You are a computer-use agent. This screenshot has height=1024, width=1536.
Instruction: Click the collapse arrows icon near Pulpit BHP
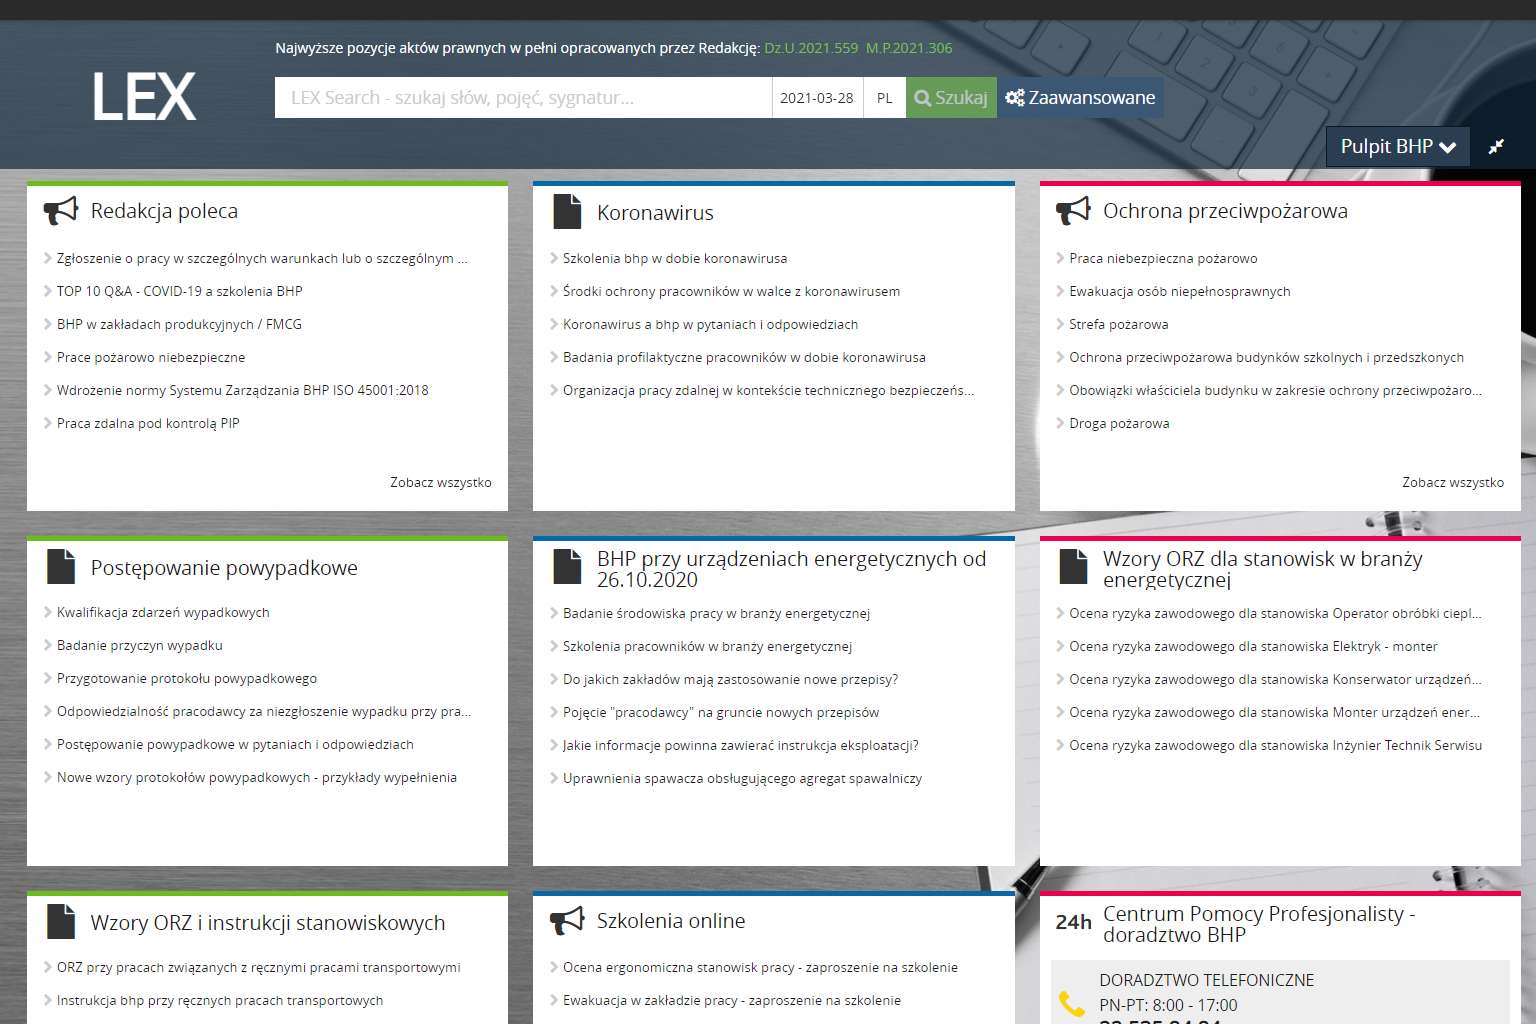click(x=1496, y=147)
